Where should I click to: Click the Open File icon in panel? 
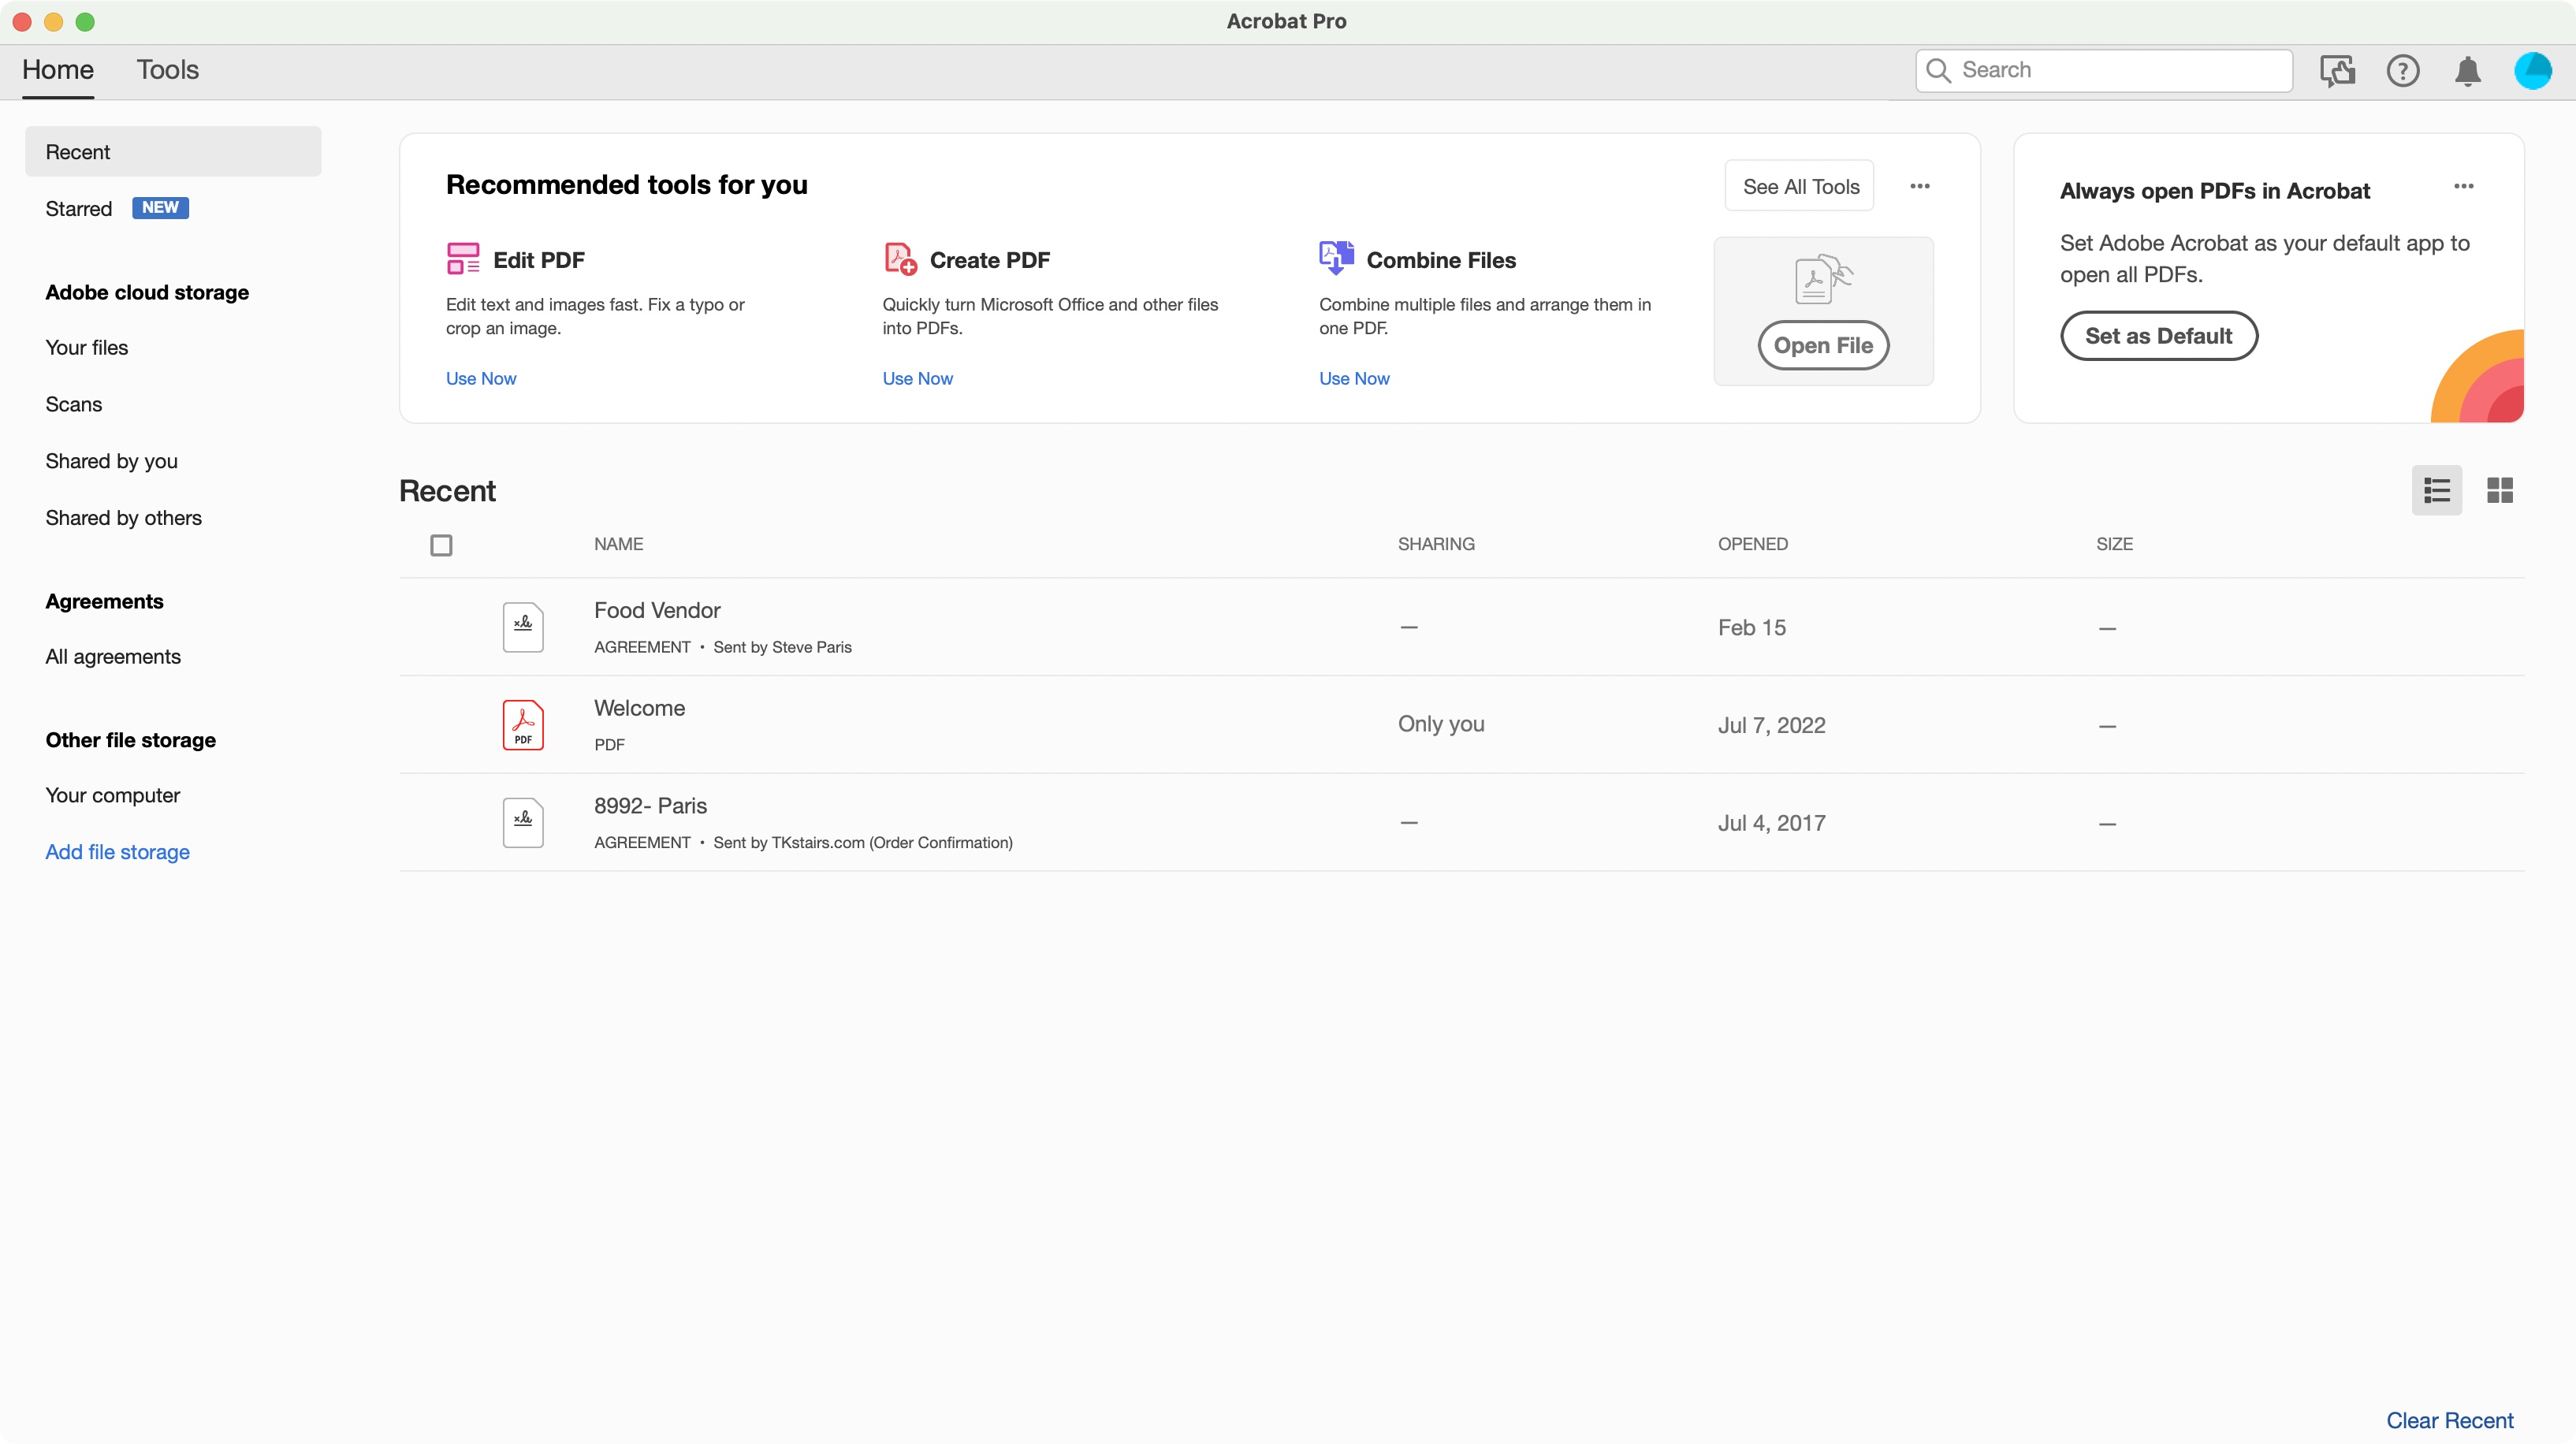[x=1822, y=345]
